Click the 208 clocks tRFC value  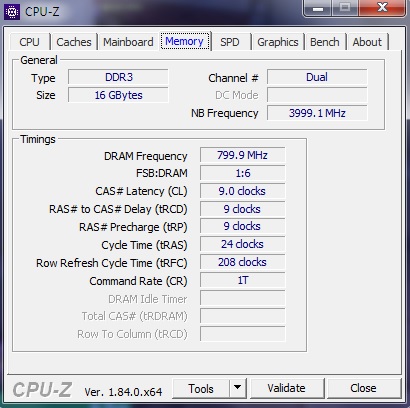(x=242, y=262)
